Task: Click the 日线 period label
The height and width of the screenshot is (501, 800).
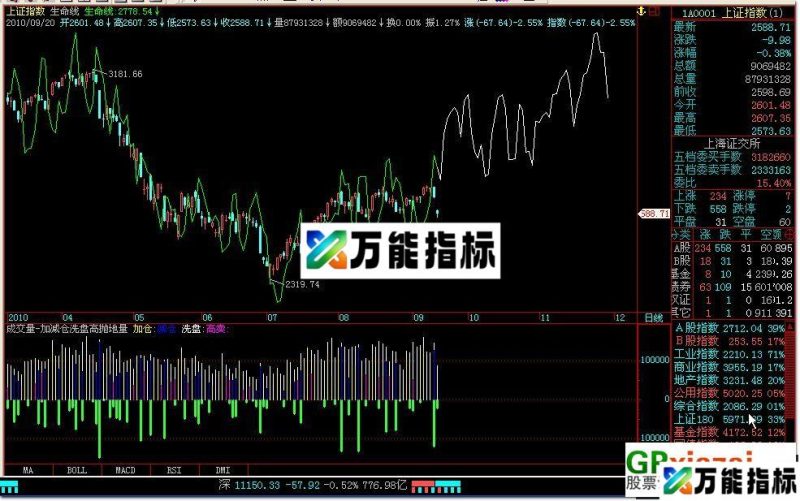Action: click(x=654, y=318)
